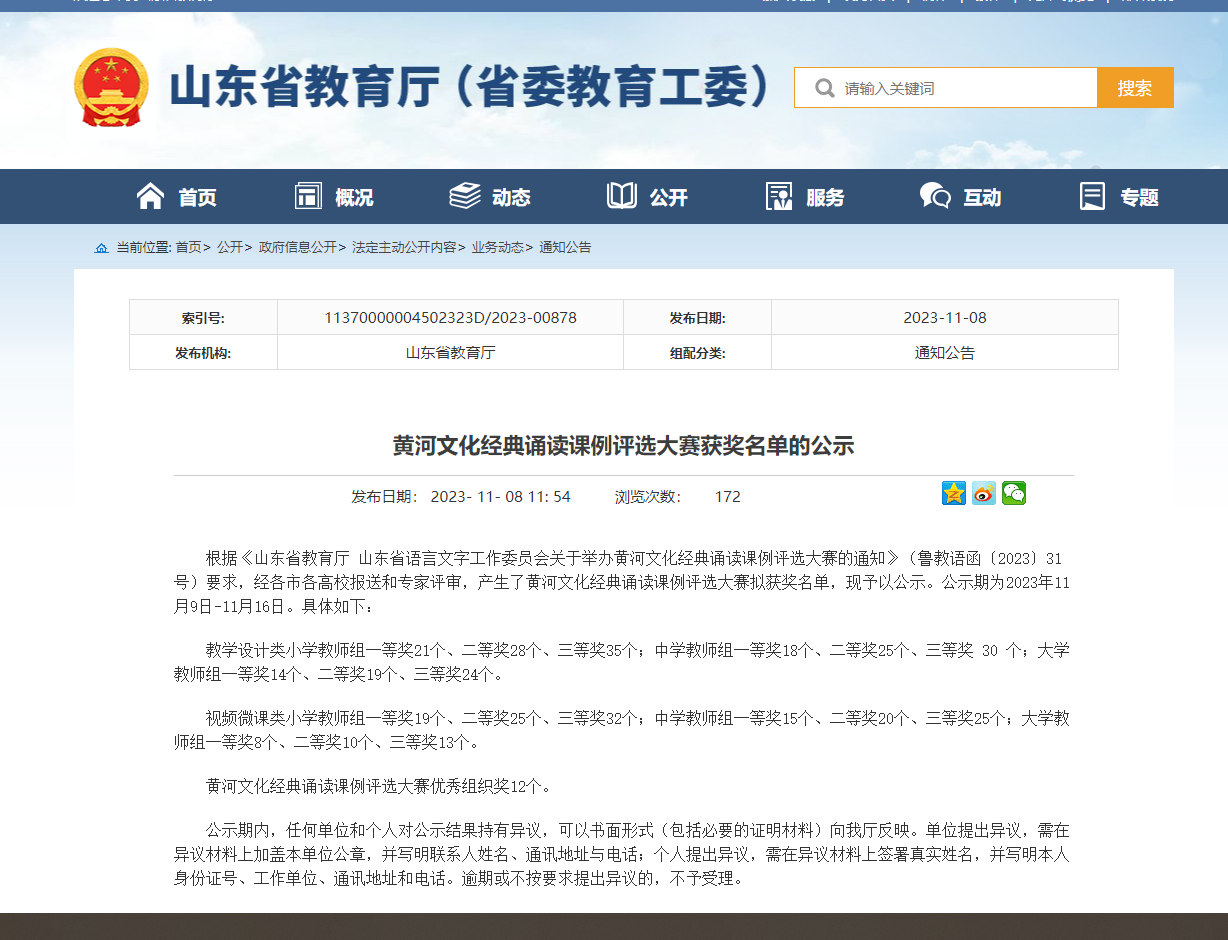Screen dimensions: 1228x940
Task: Share the notice via Sina Weibo icon
Action: point(984,493)
